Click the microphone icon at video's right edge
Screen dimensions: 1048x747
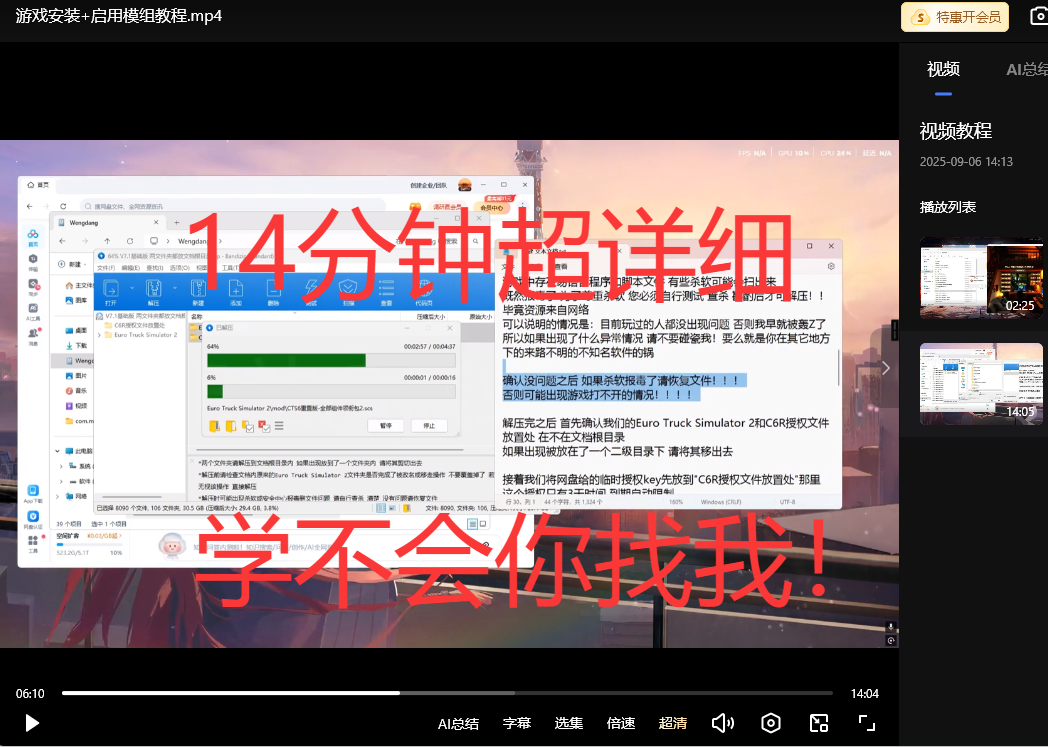pyautogui.click(x=890, y=627)
